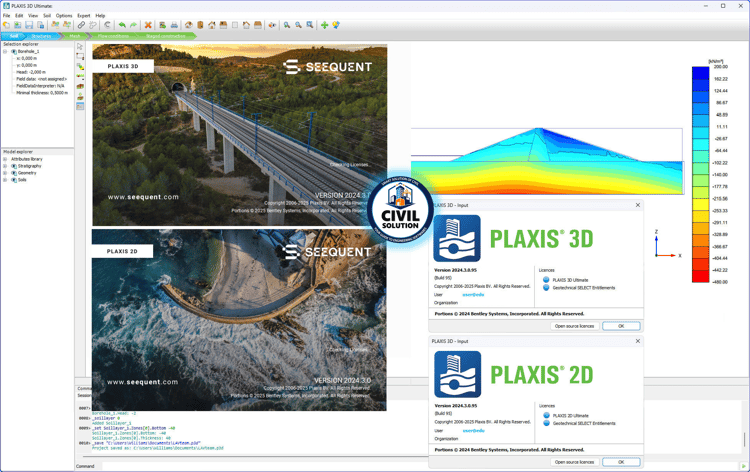Switch to the Structures mode tab

click(42, 36)
